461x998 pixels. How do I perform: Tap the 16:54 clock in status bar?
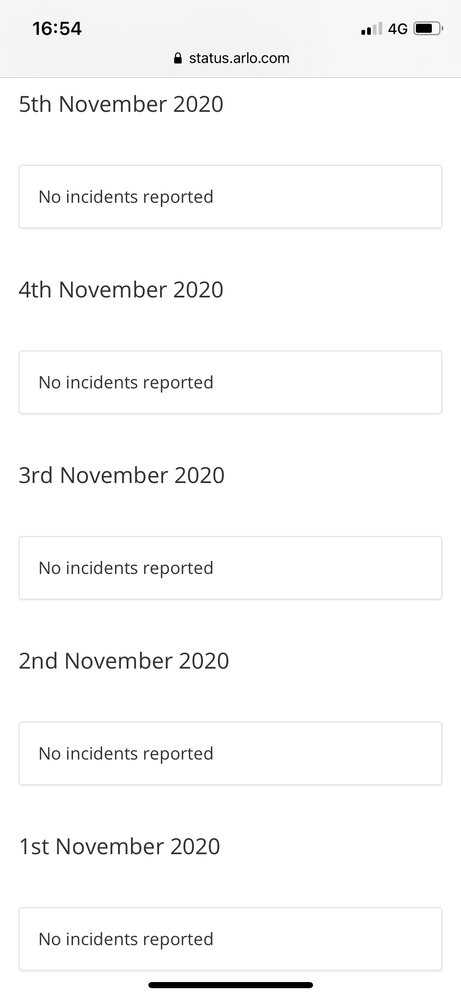[57, 29]
